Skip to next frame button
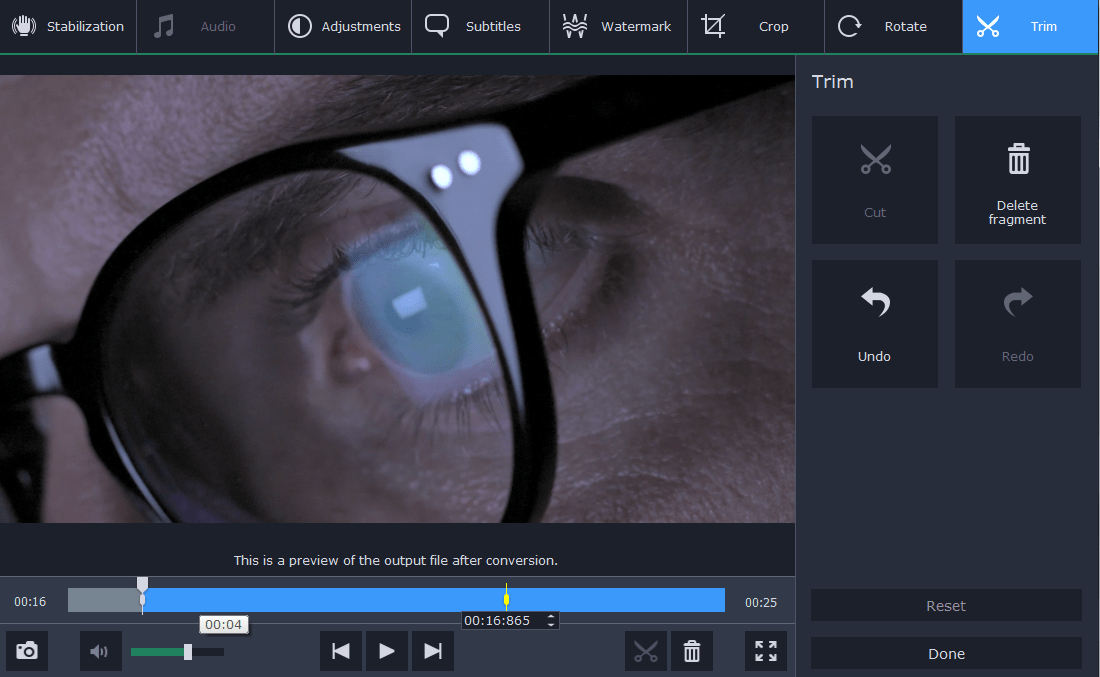Screen dimensions: 1100x677 tap(433, 651)
